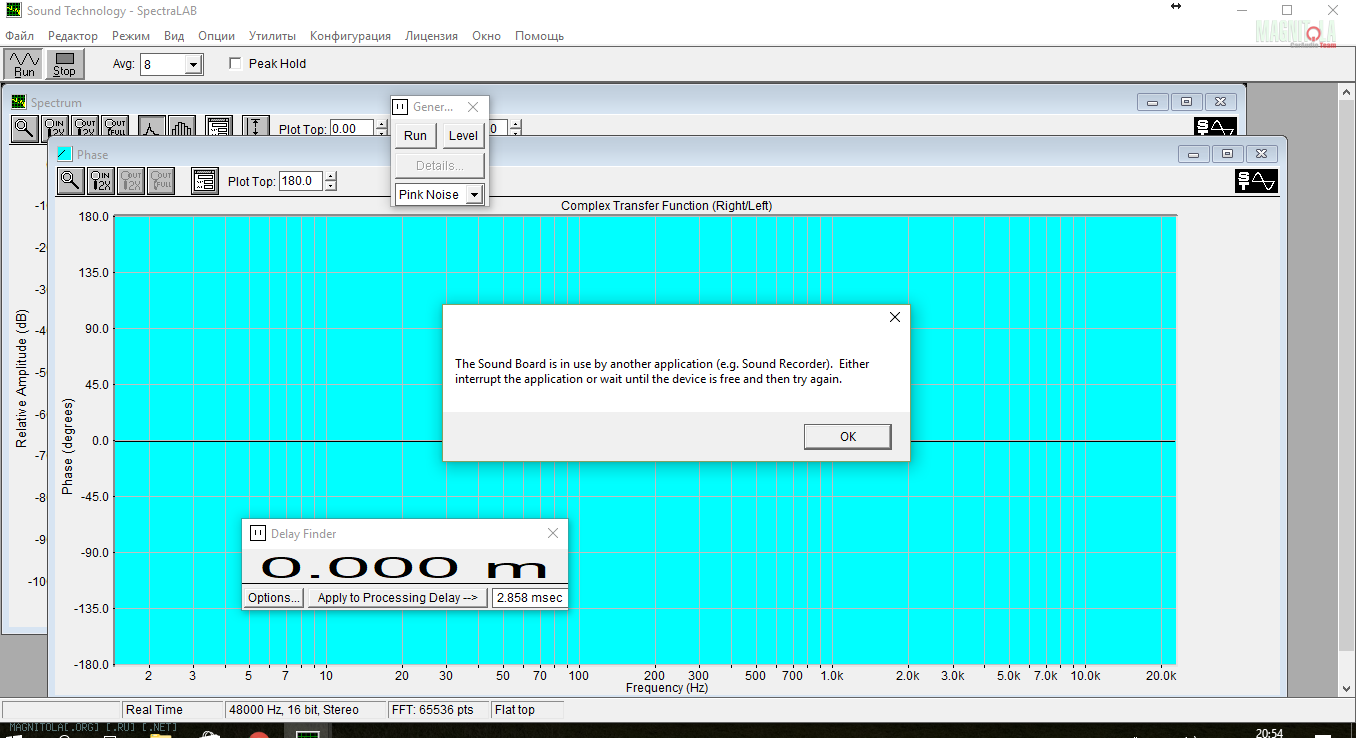The image size is (1356, 738).
Task: Click Apply to Processing Delay button
Action: pos(397,598)
